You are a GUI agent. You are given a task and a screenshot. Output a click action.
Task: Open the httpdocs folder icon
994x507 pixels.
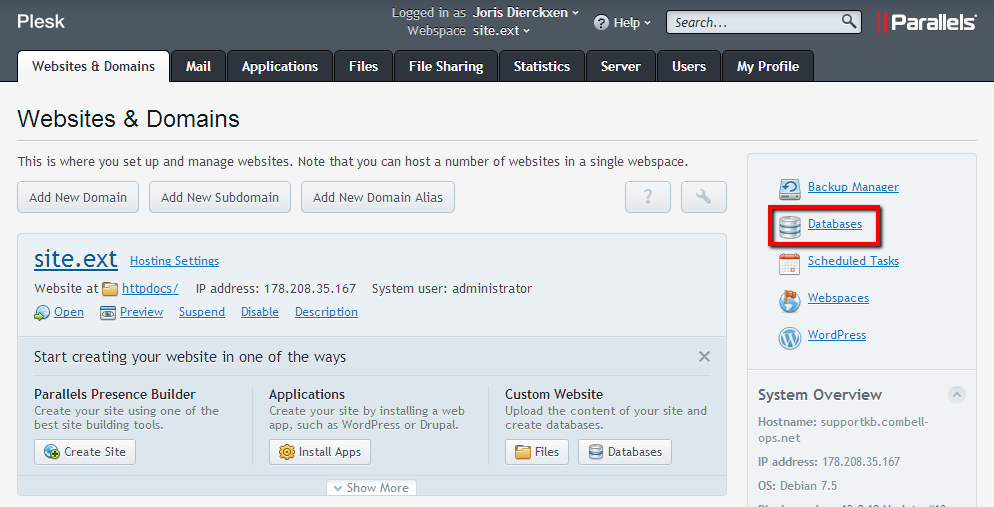point(110,289)
